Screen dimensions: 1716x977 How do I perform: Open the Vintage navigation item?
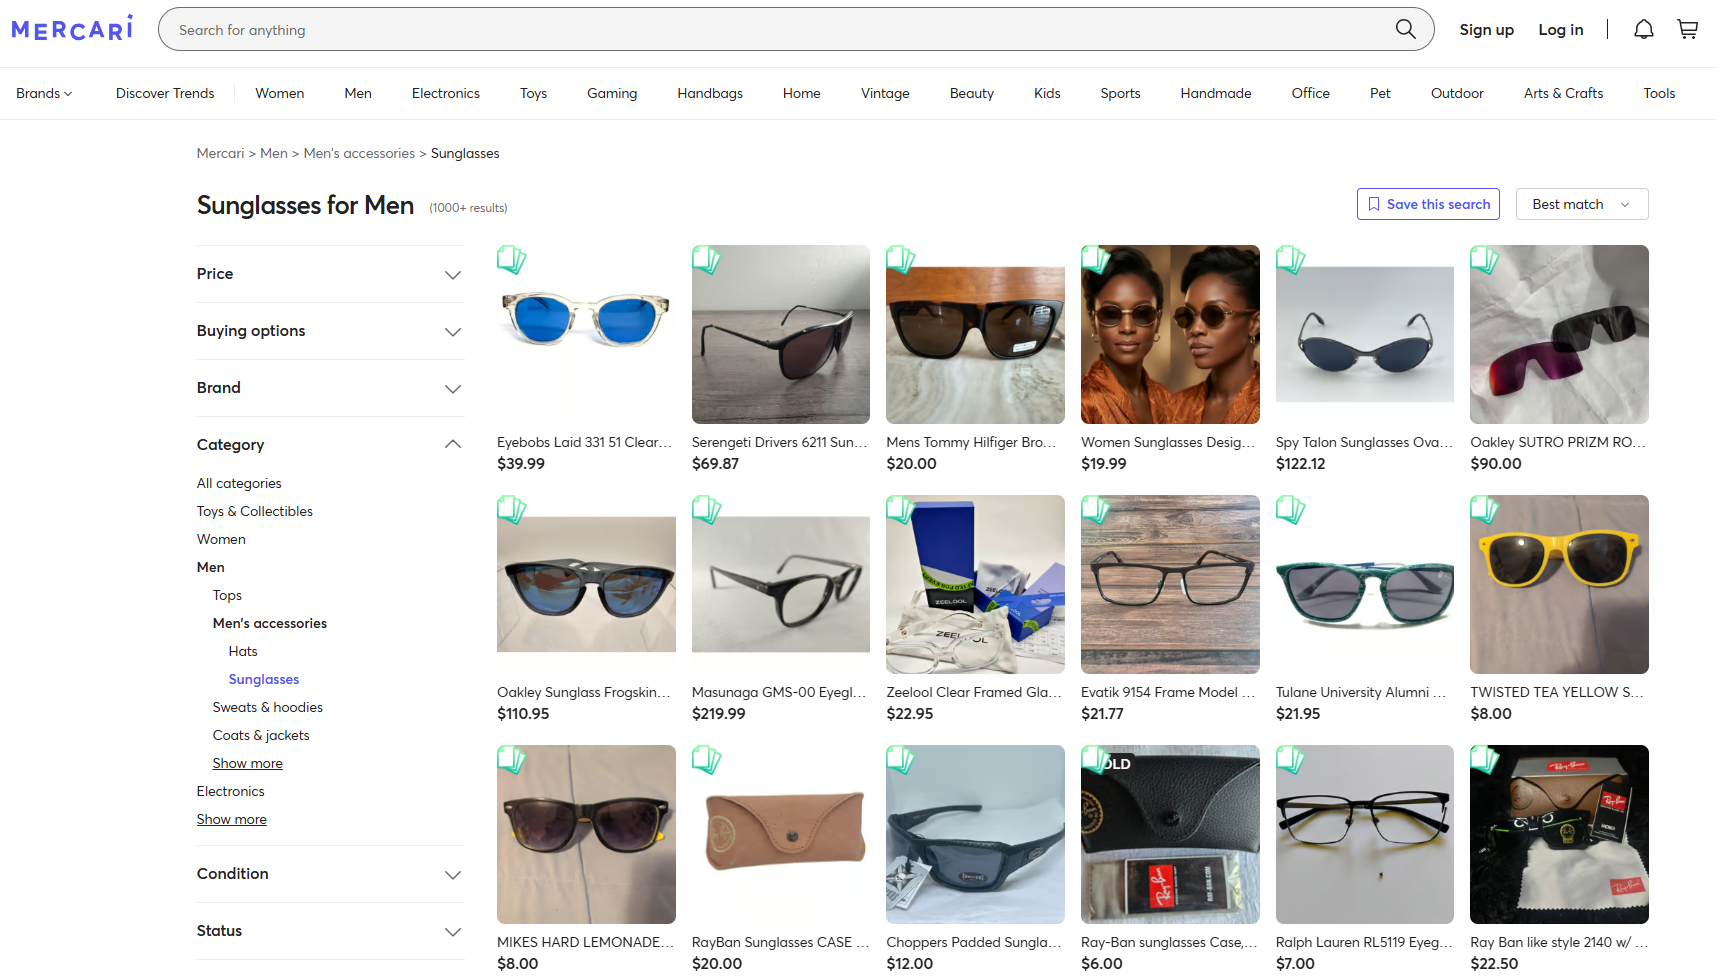pyautogui.click(x=885, y=93)
